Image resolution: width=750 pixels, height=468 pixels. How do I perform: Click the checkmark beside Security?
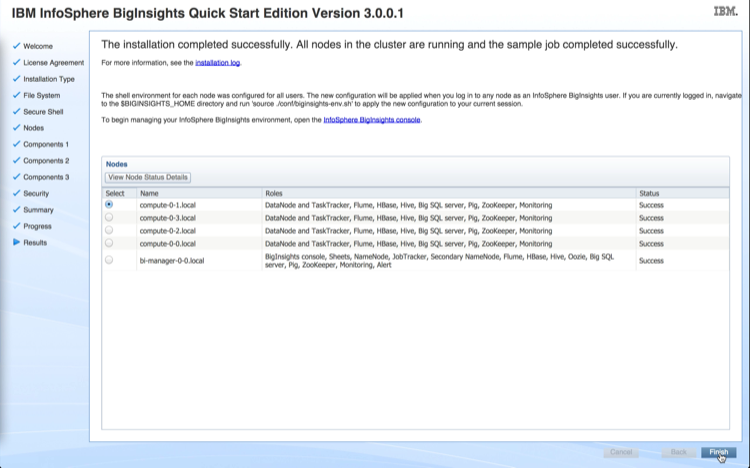[17, 192]
